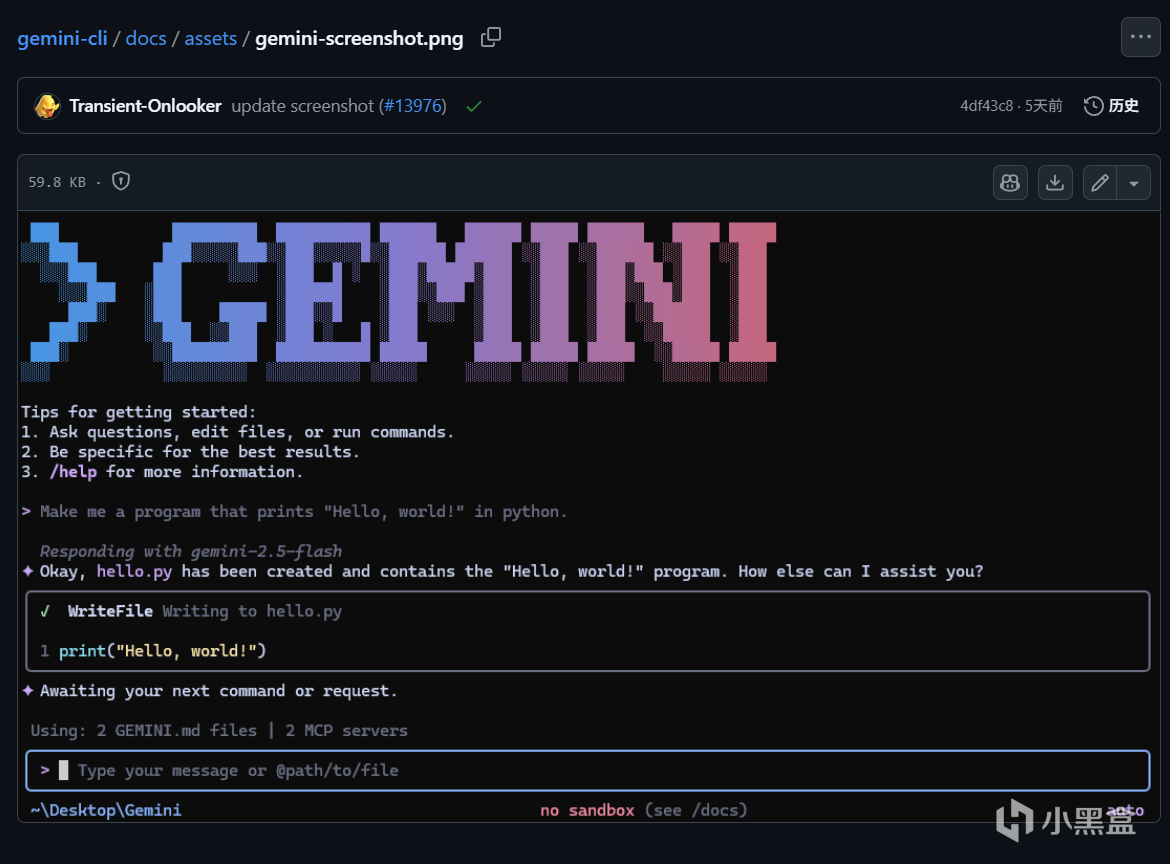
Task: Open the three-dot more options menu
Action: (1140, 37)
